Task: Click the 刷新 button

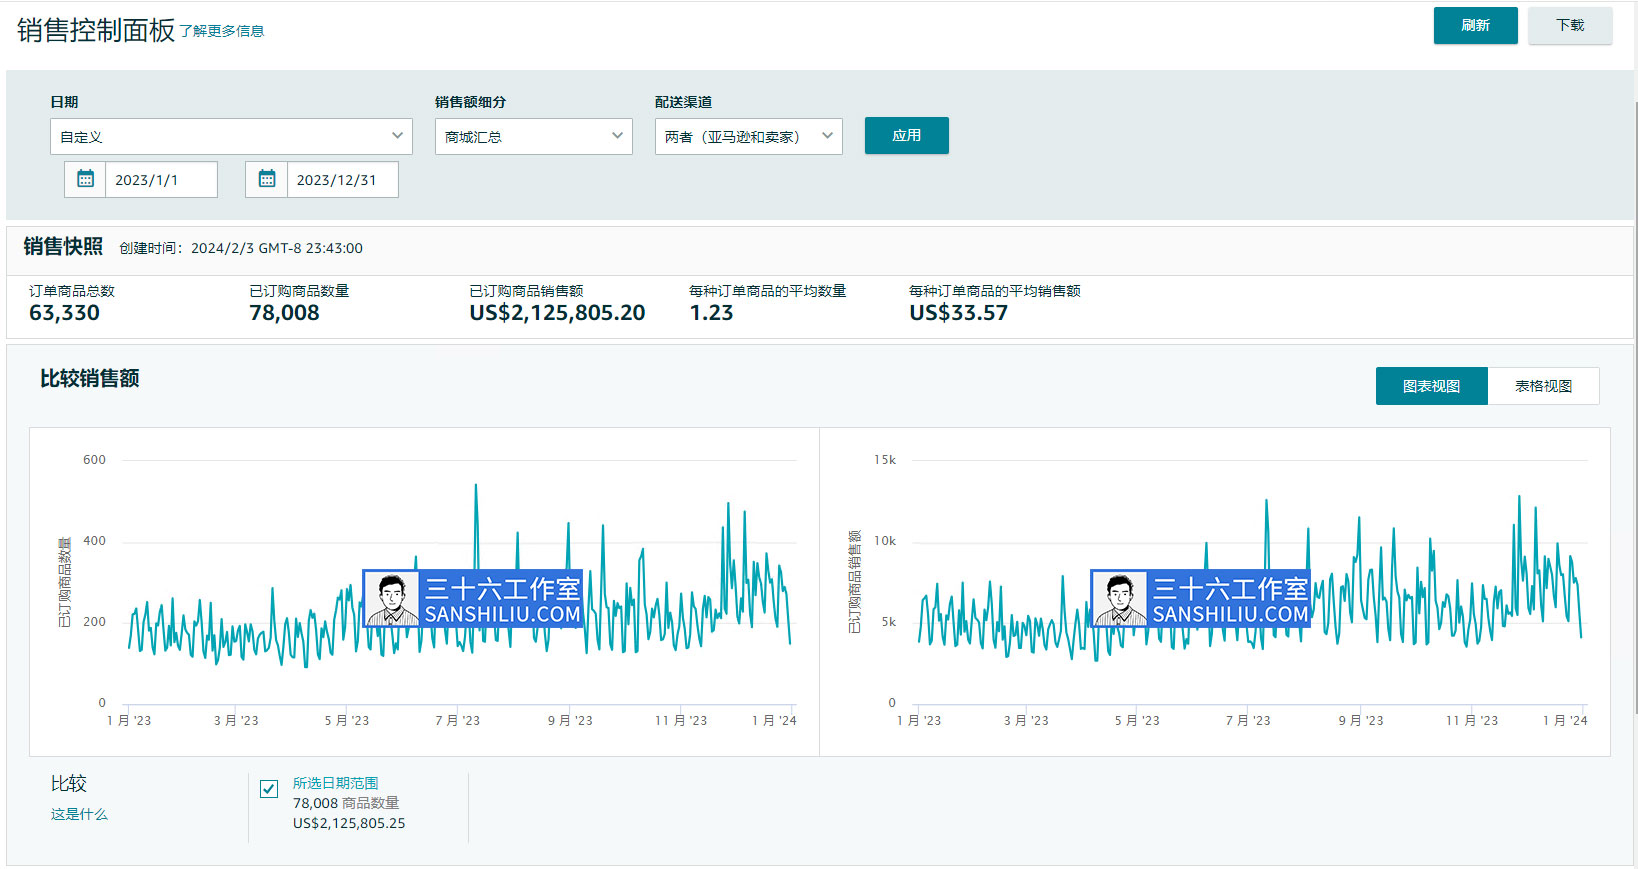Action: coord(1475,25)
